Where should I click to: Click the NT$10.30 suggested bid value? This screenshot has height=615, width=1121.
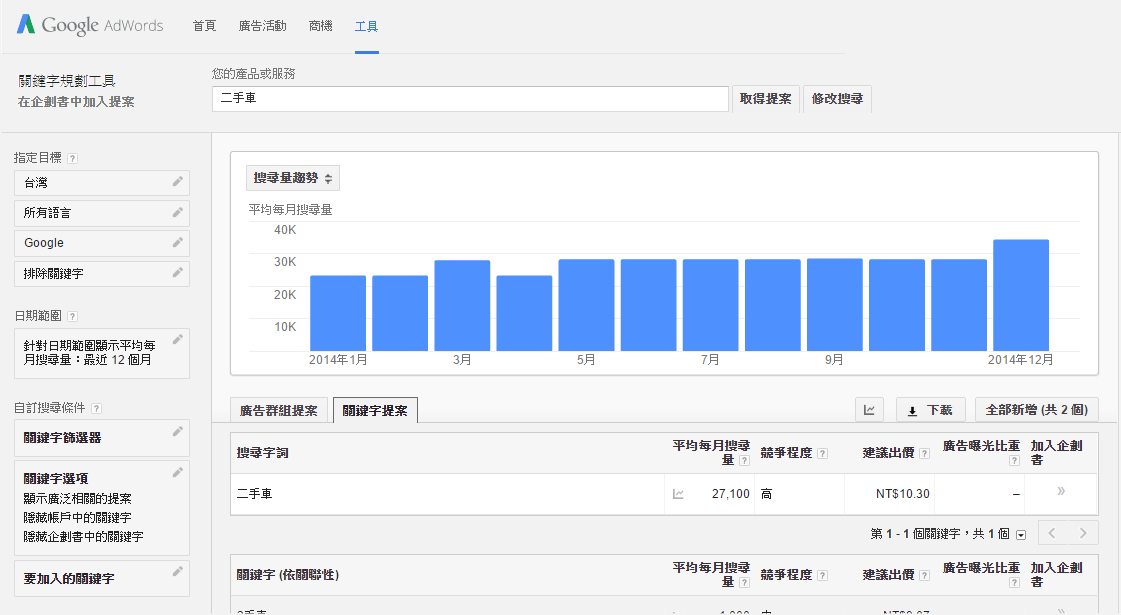click(903, 494)
